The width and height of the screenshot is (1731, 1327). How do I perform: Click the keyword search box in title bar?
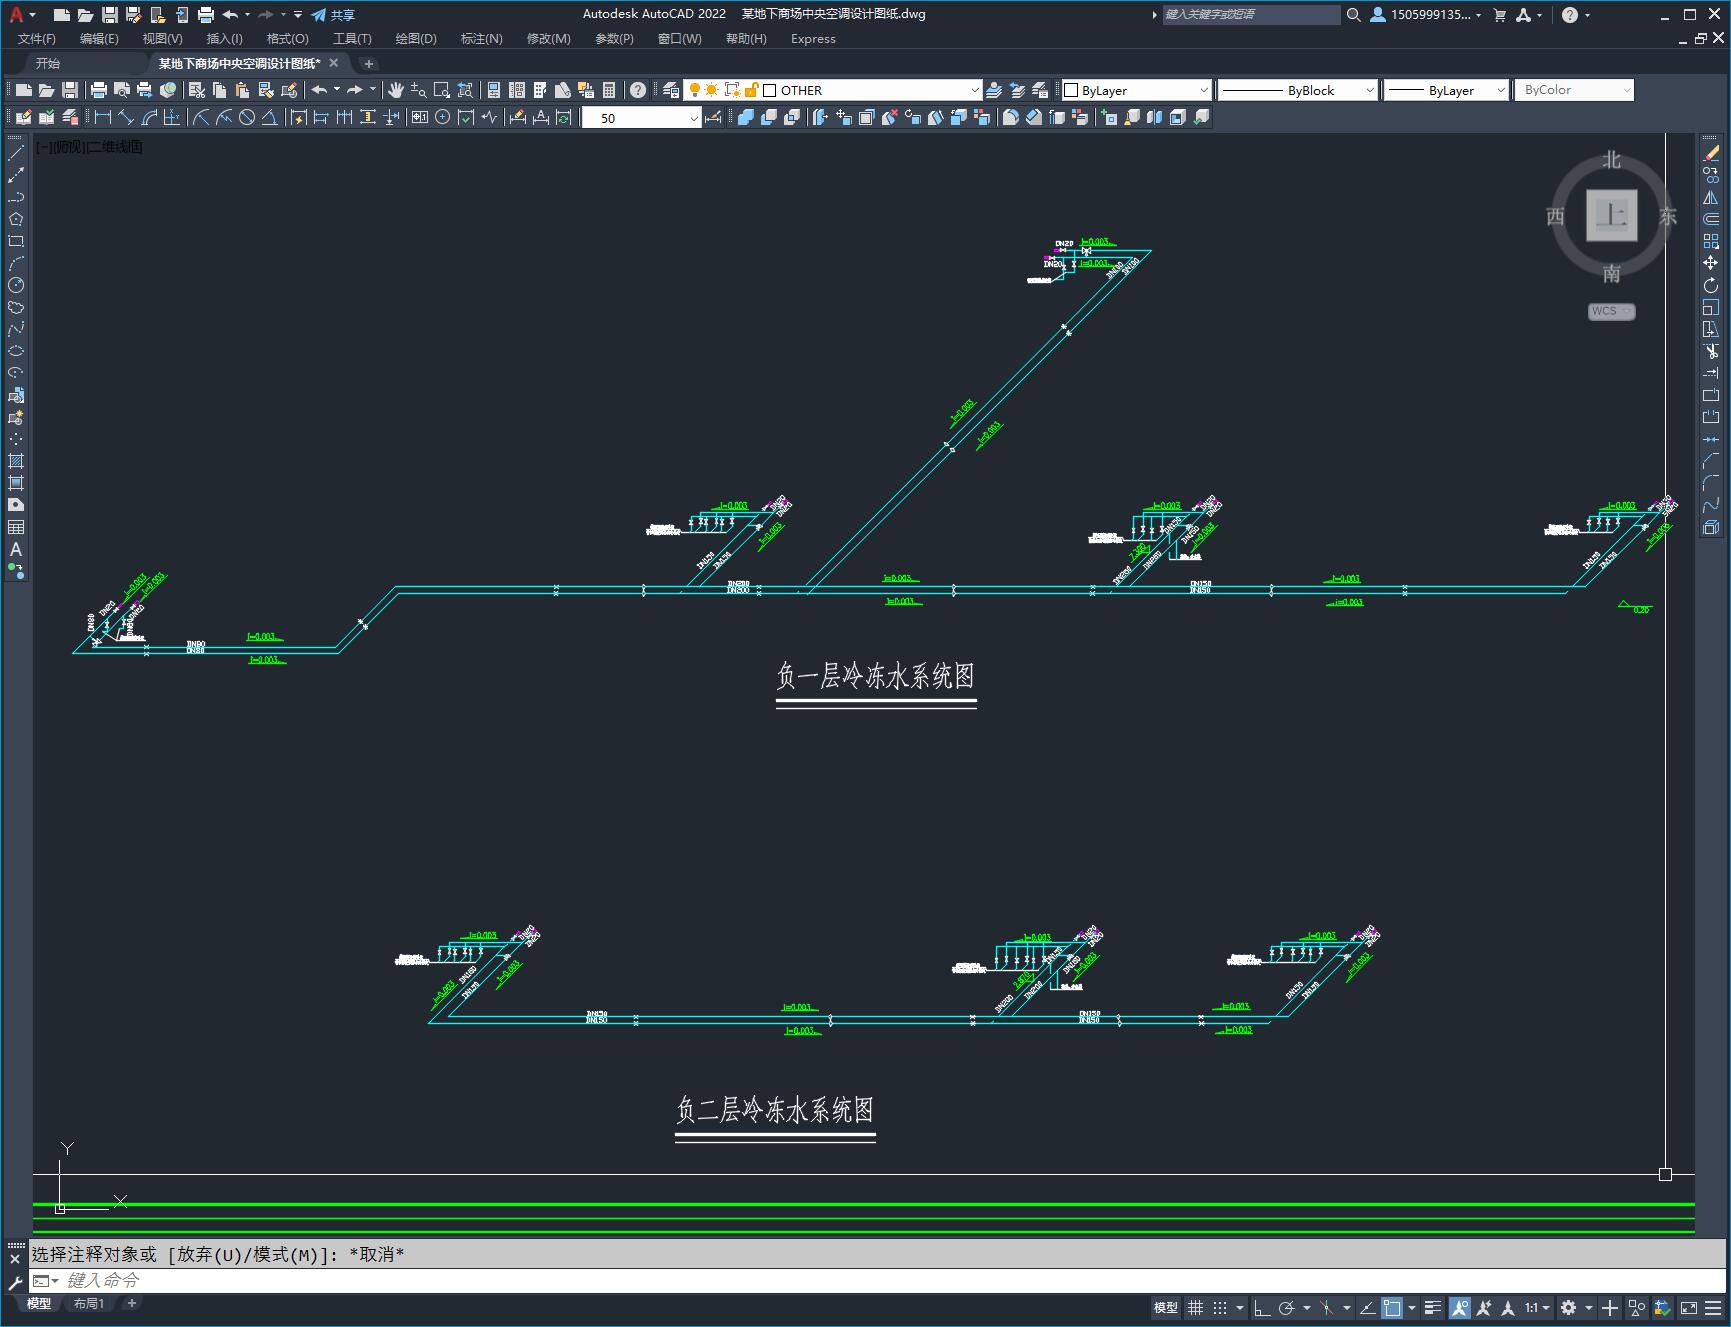point(1251,14)
